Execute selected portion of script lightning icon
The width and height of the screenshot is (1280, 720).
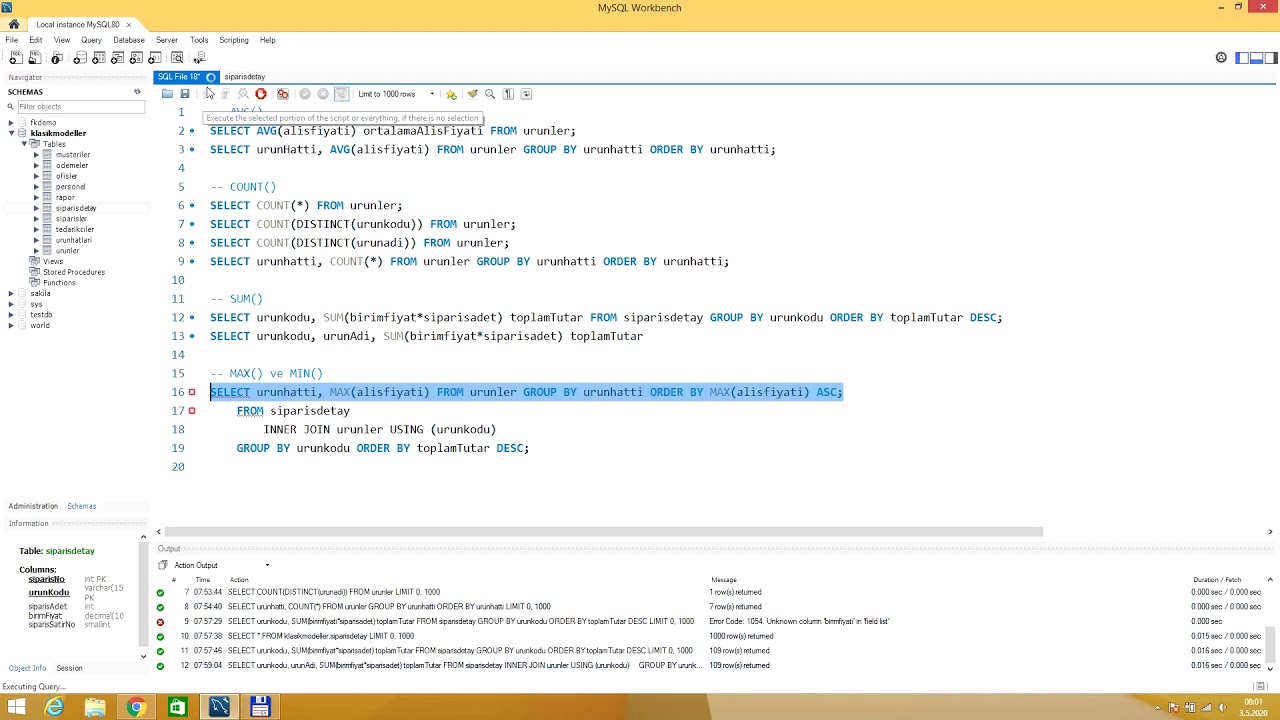click(x=209, y=94)
